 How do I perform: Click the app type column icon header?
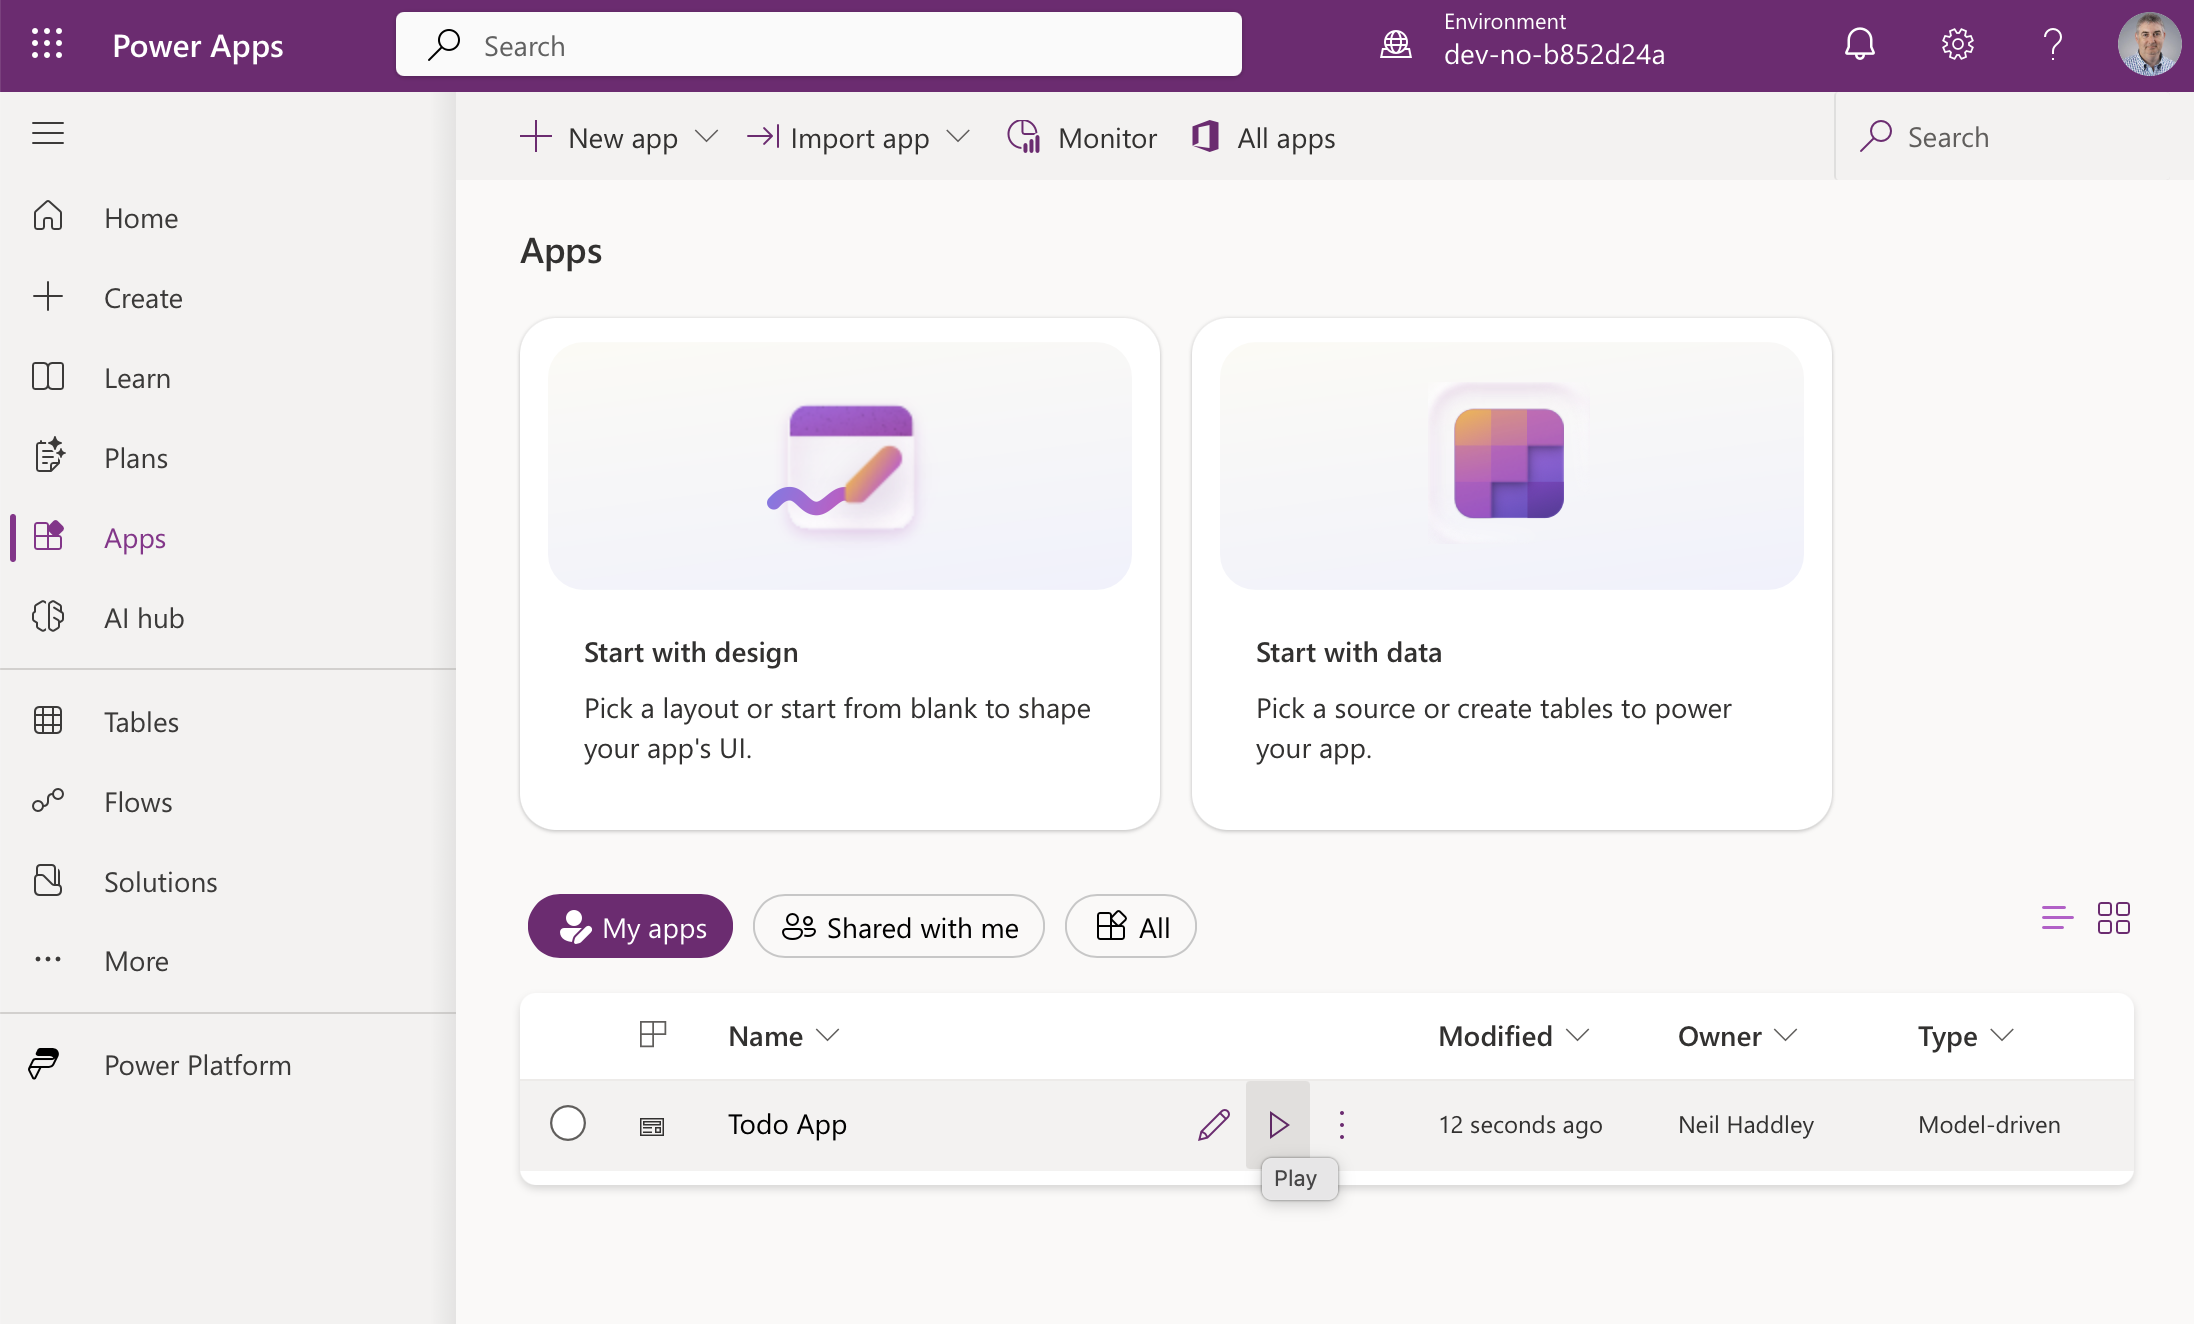coord(652,1034)
